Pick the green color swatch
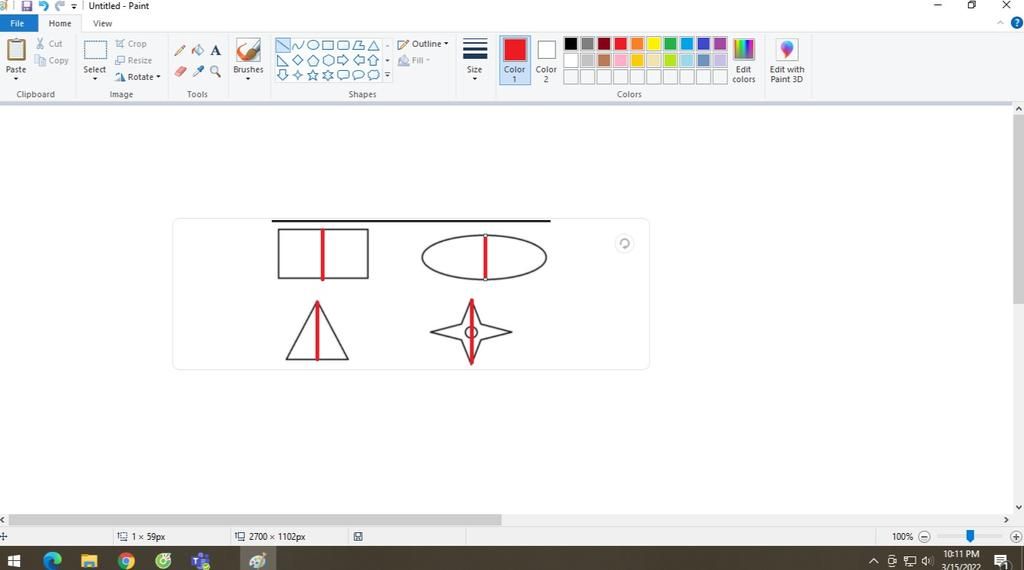Image resolution: width=1024 pixels, height=570 pixels. click(670, 44)
